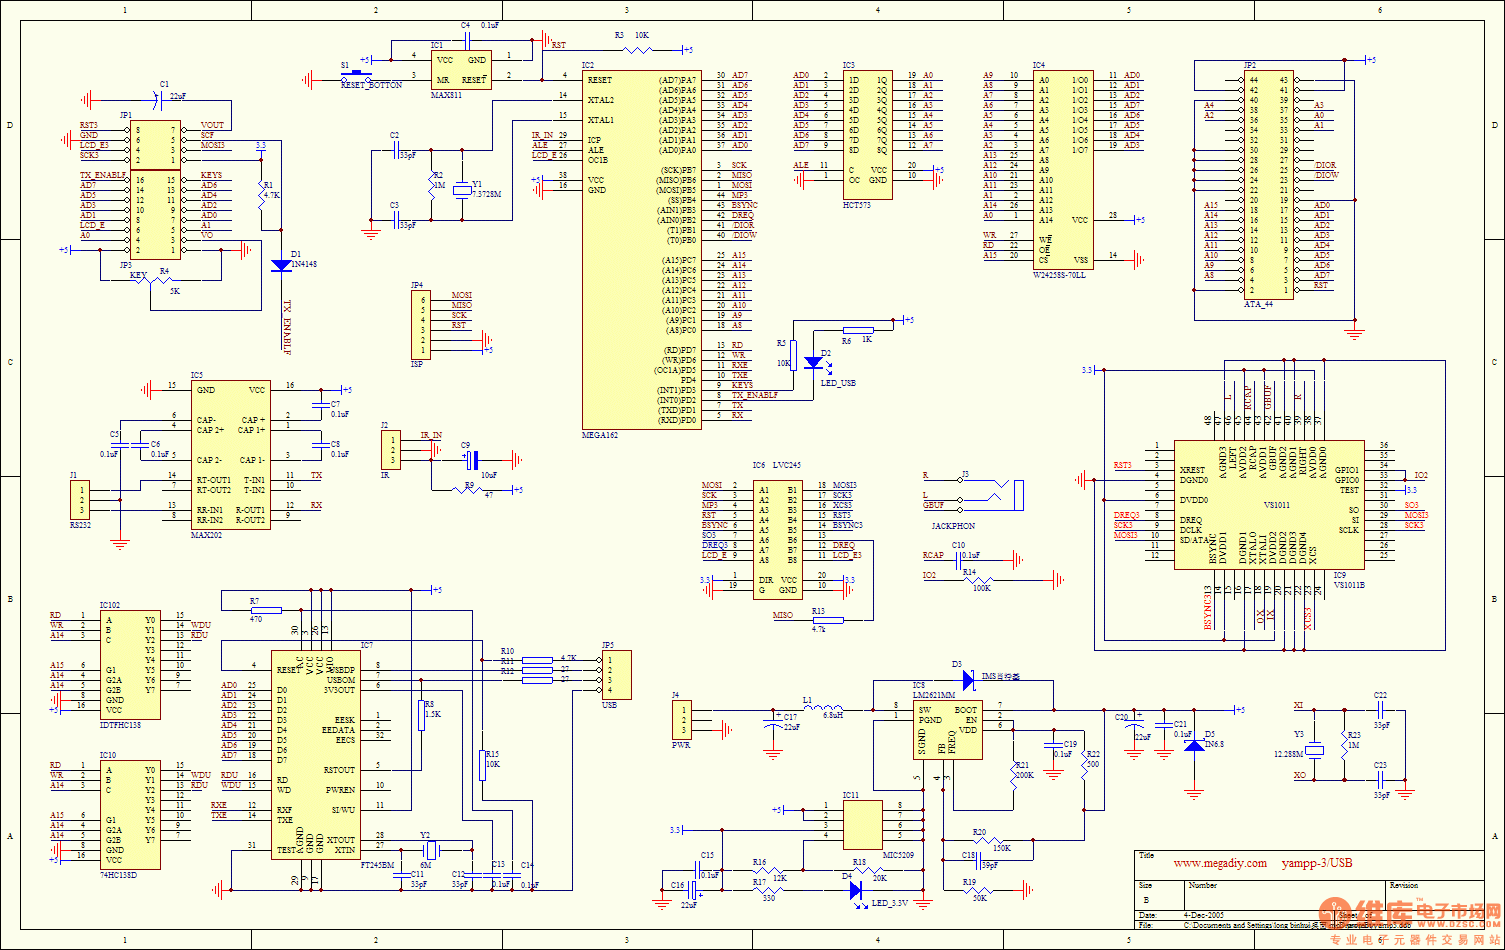Image resolution: width=1505 pixels, height=950 pixels.
Task: Select the HCT573 latch label
Action: pos(856,203)
